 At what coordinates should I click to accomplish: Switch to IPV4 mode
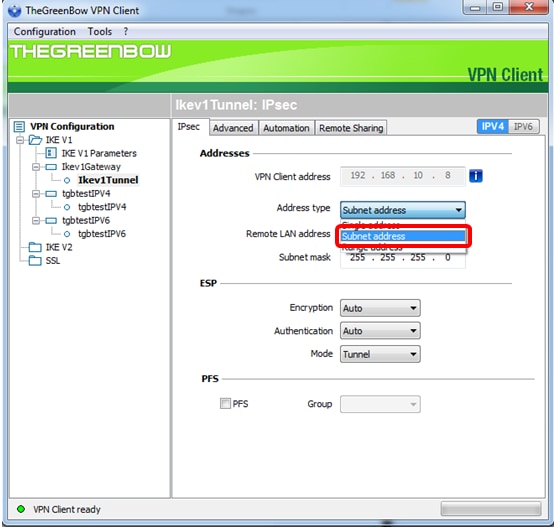coord(493,126)
